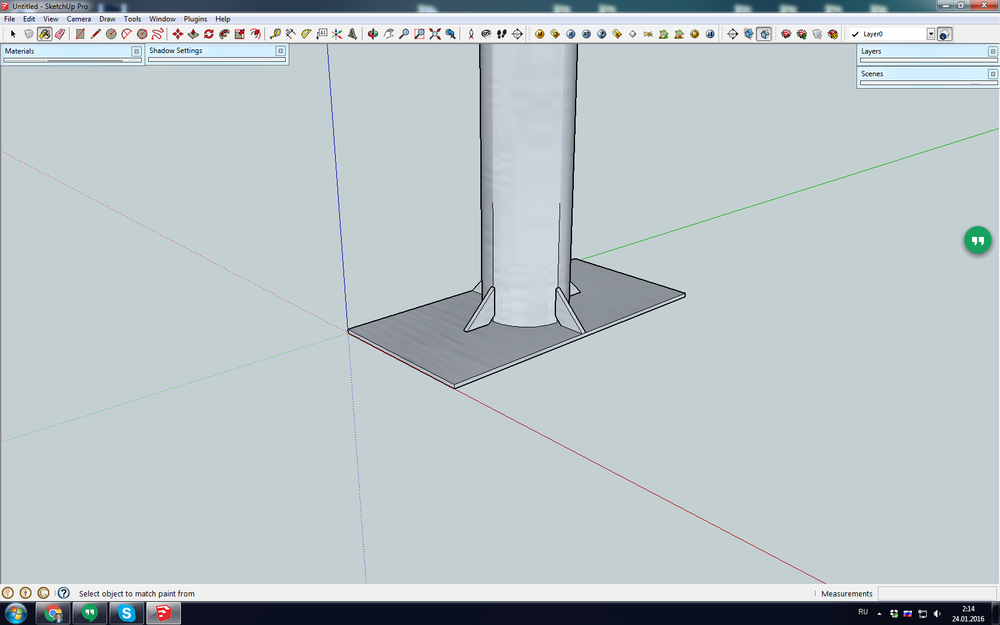Screen dimensions: 1000x625
Task: Select the arrow Select tool
Action: [x=13, y=34]
